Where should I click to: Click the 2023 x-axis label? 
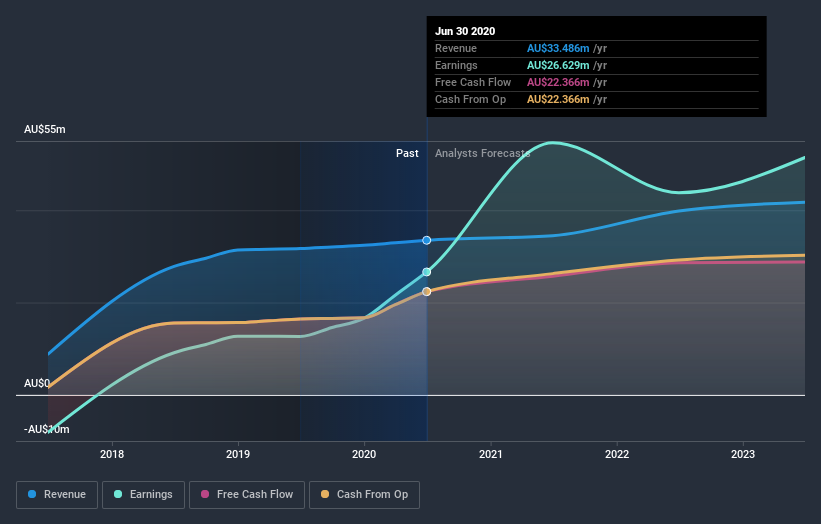pos(743,454)
